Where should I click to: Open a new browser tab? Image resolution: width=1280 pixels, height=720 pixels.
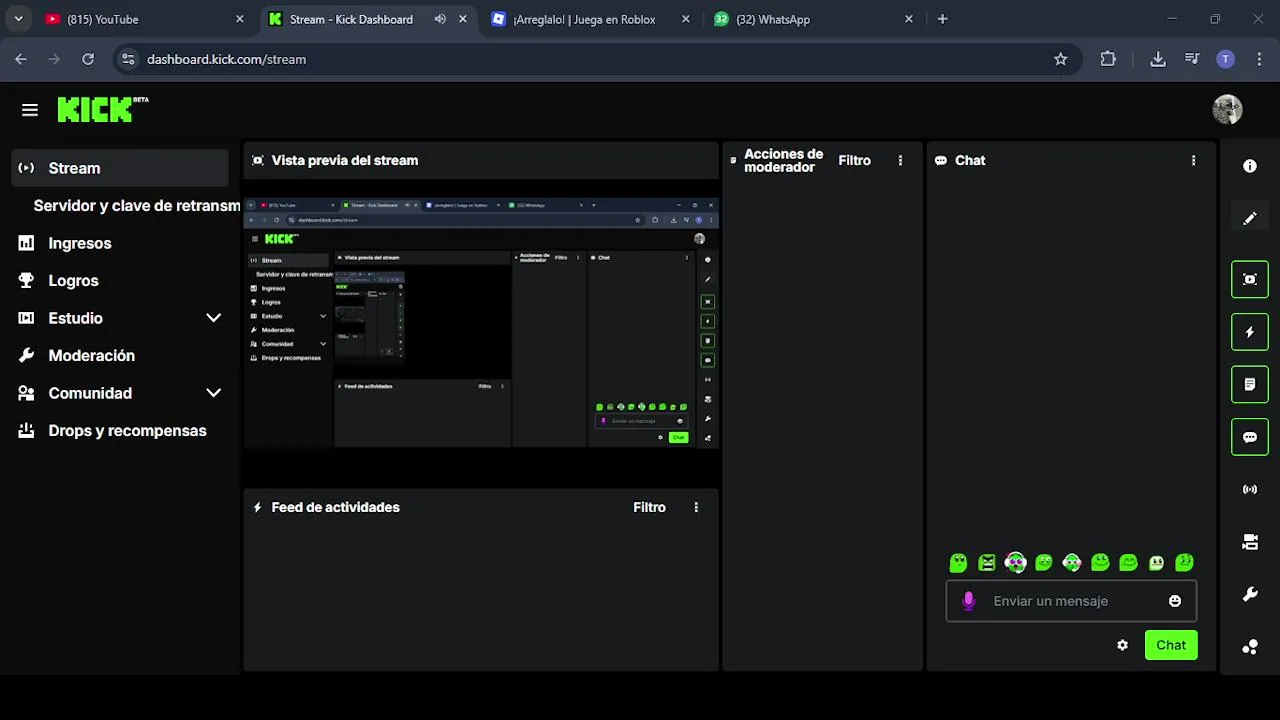[x=942, y=19]
